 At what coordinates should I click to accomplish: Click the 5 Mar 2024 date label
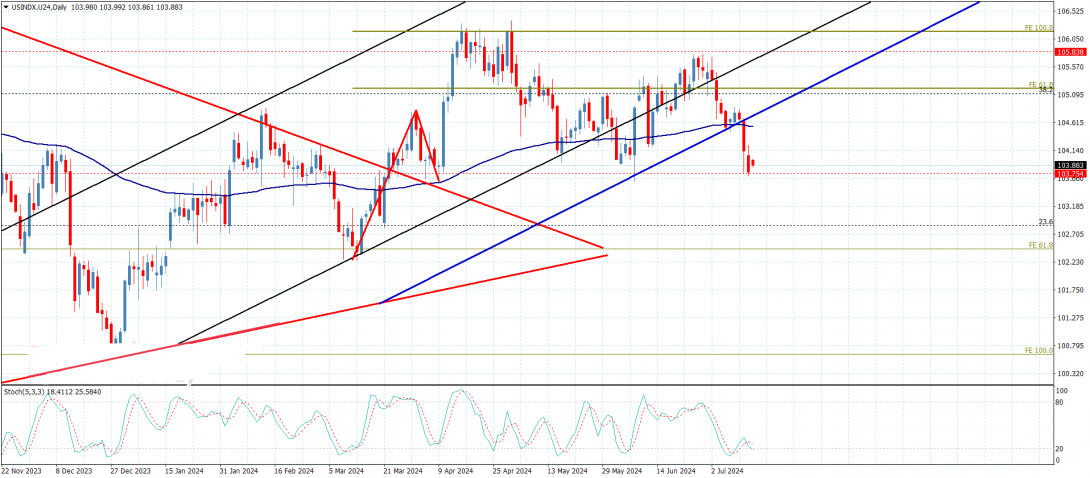click(347, 471)
